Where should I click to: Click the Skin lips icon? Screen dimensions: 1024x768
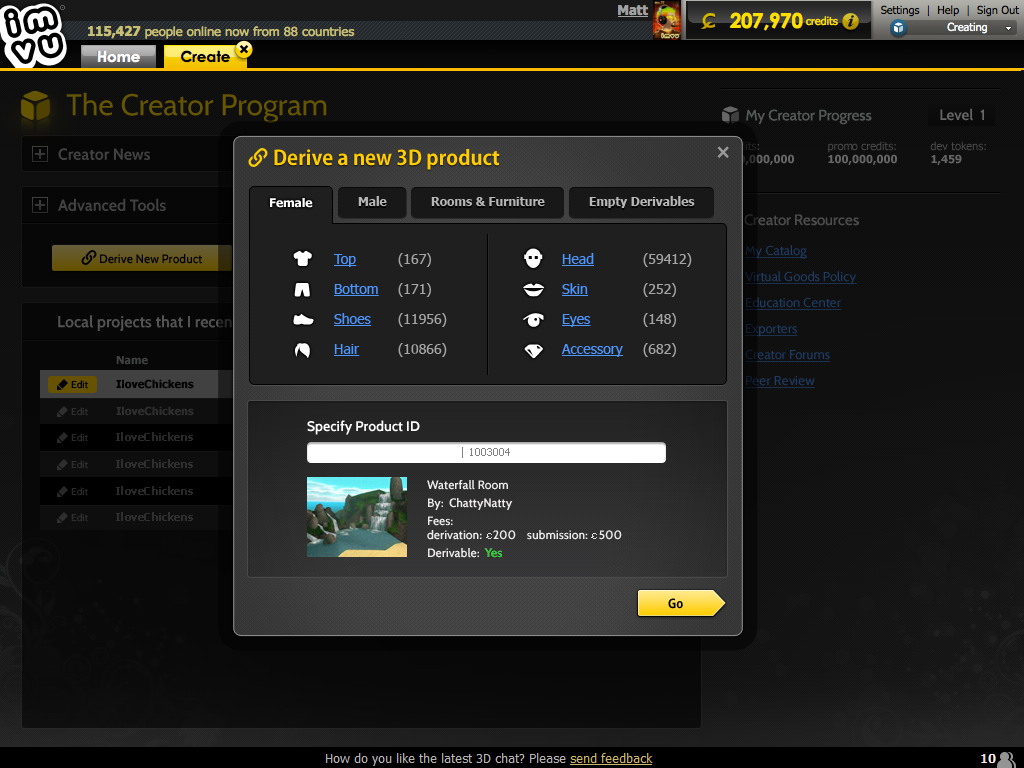[534, 289]
